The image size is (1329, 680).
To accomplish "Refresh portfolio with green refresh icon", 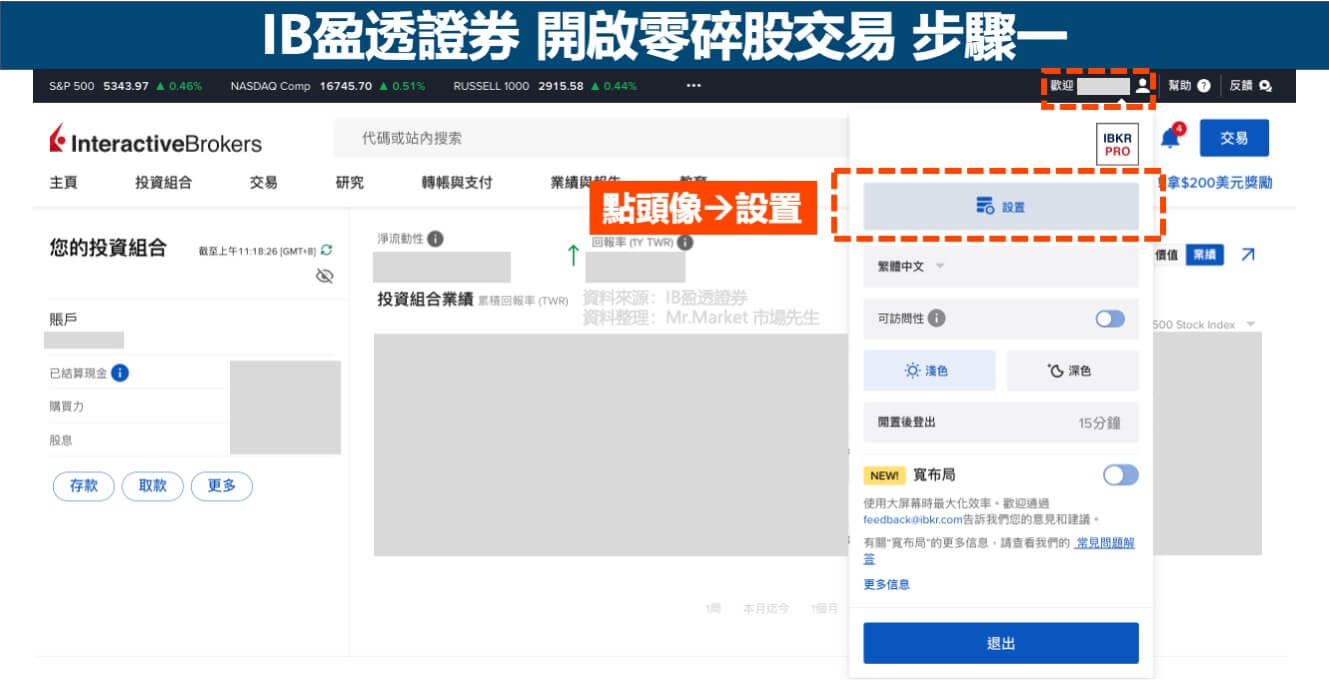I will pyautogui.click(x=326, y=250).
